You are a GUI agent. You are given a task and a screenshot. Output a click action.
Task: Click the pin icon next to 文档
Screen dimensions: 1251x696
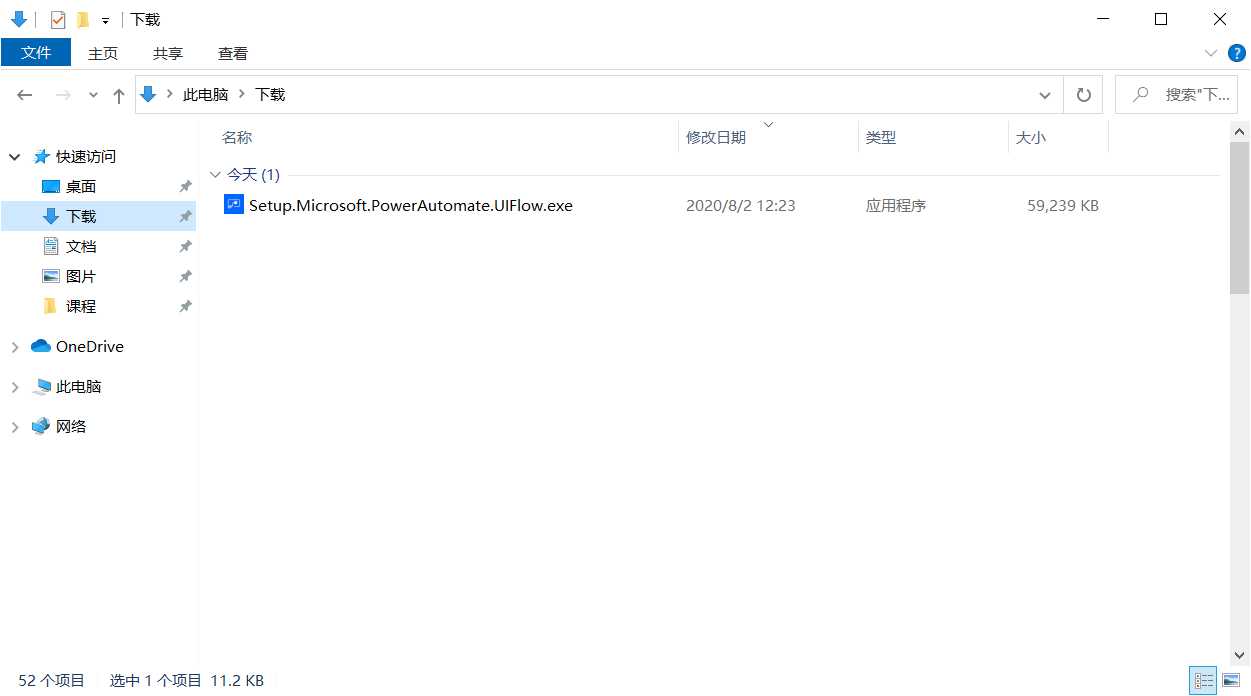[x=185, y=247]
